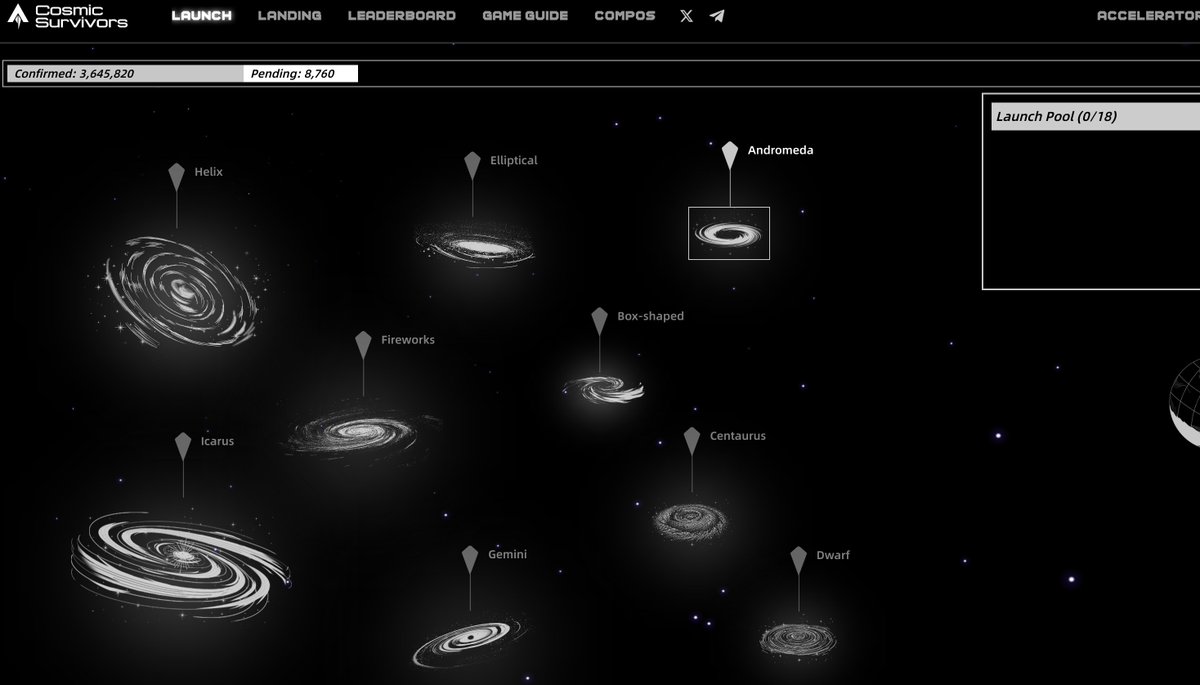Open the Compos tab
This screenshot has width=1200, height=685.
click(625, 16)
